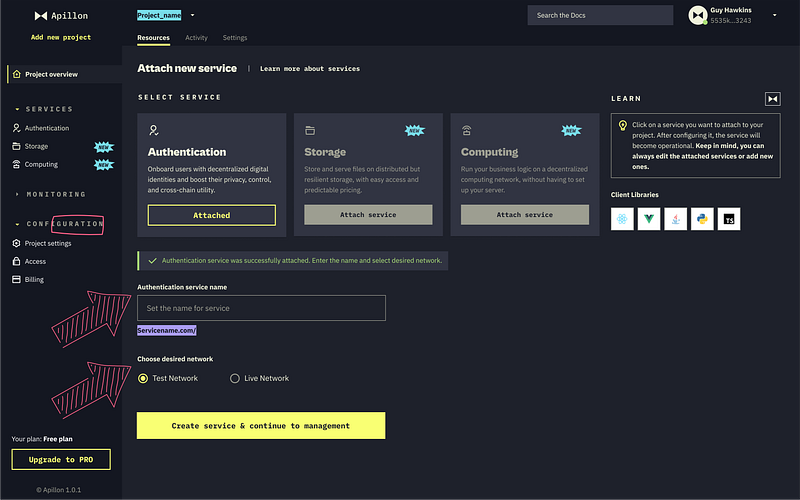Screen dimensions: 800x500
Task: Open Project settings in sidebar
Action: click(x=48, y=243)
